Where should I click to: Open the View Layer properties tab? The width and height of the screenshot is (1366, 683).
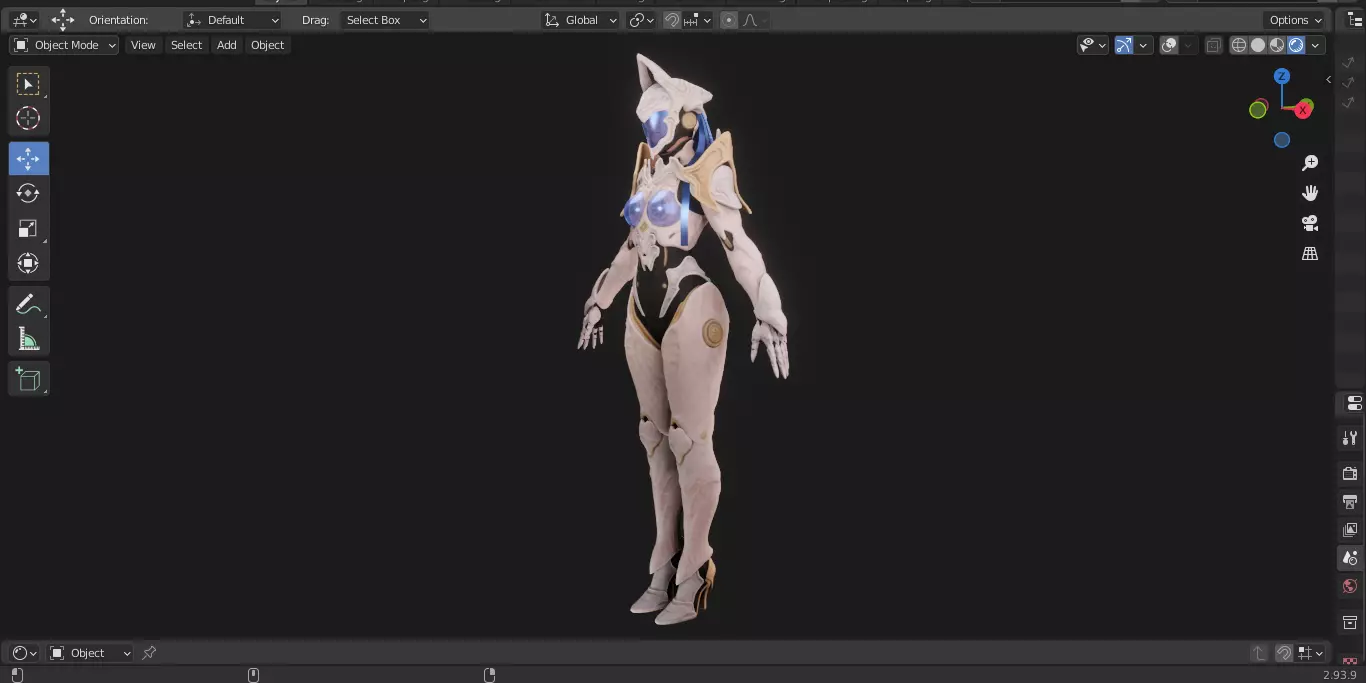tap(1350, 529)
